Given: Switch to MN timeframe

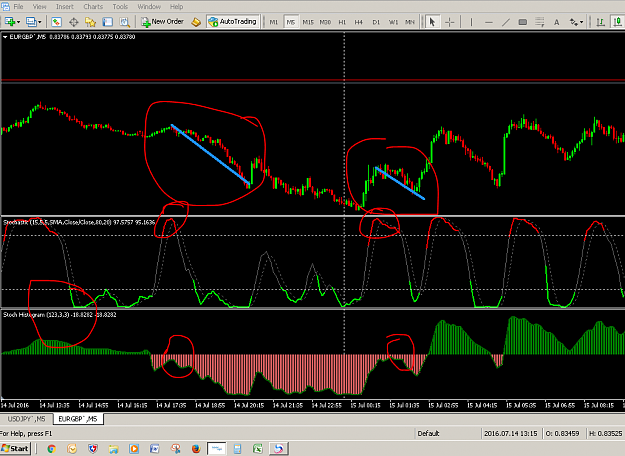Looking at the screenshot, I should pyautogui.click(x=410, y=22).
